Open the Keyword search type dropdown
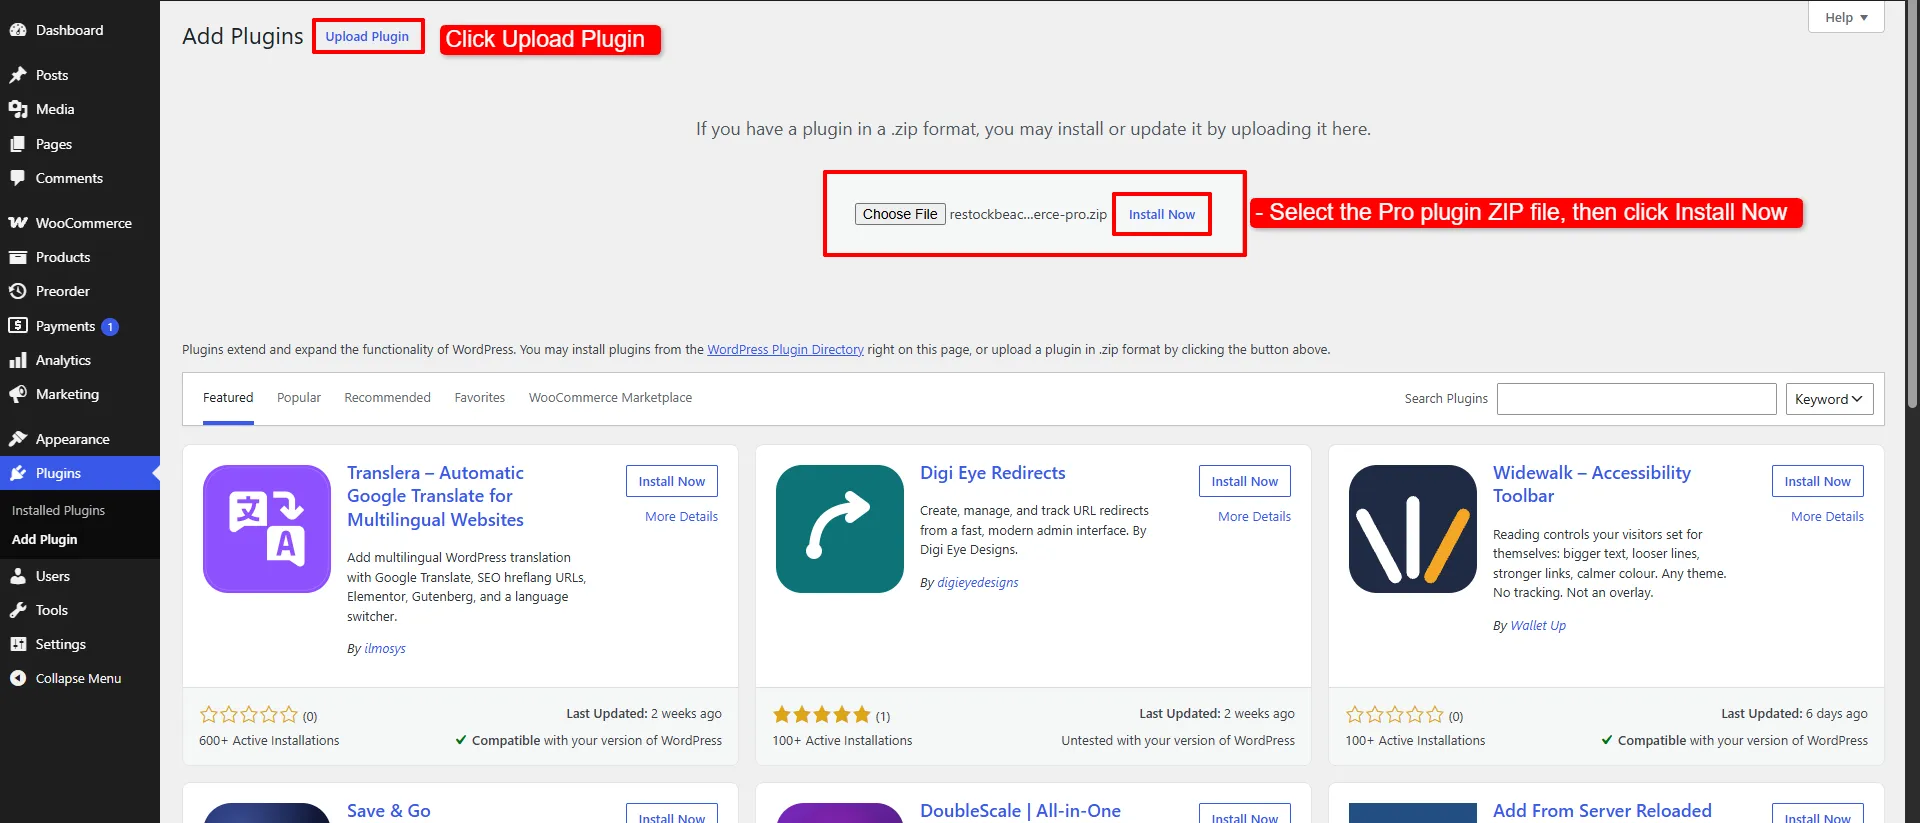 [x=1829, y=399]
